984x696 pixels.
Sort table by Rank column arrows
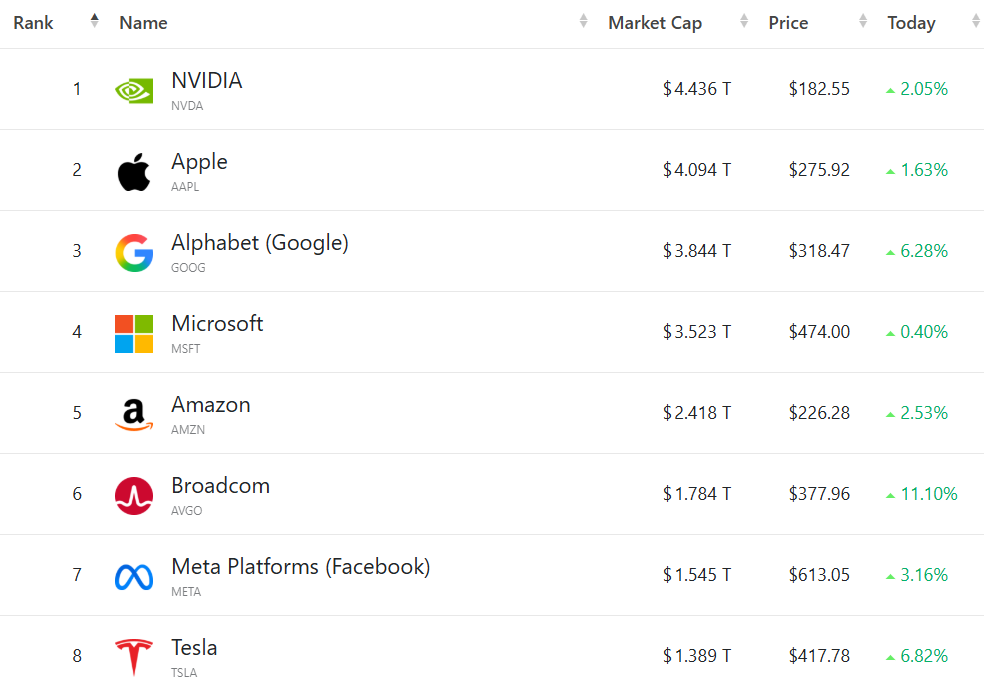(x=94, y=21)
